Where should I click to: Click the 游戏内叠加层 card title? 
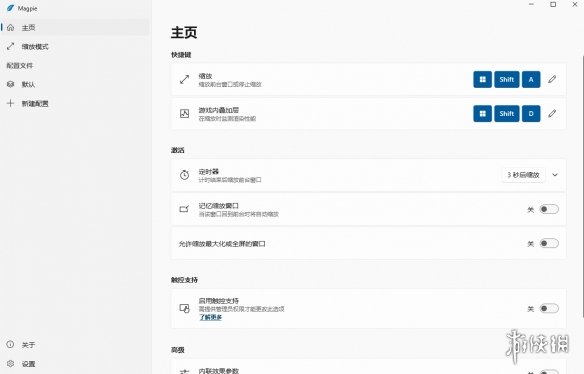219,110
